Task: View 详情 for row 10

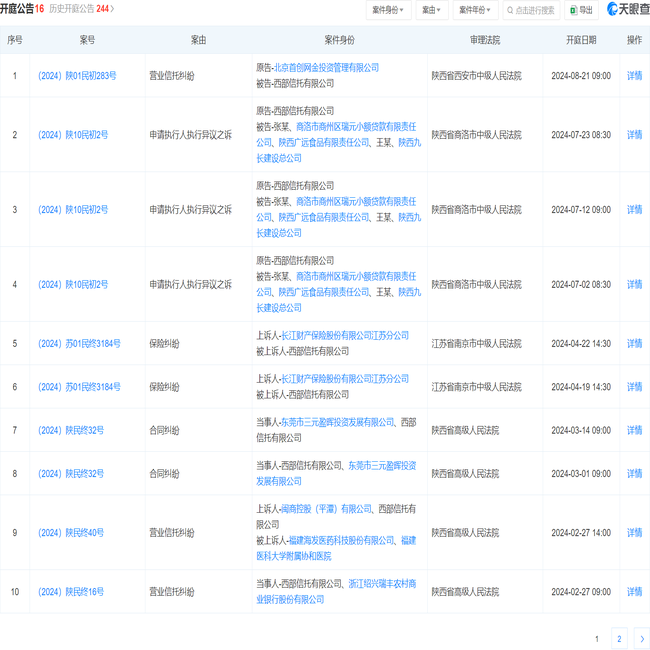Action: coord(634,592)
